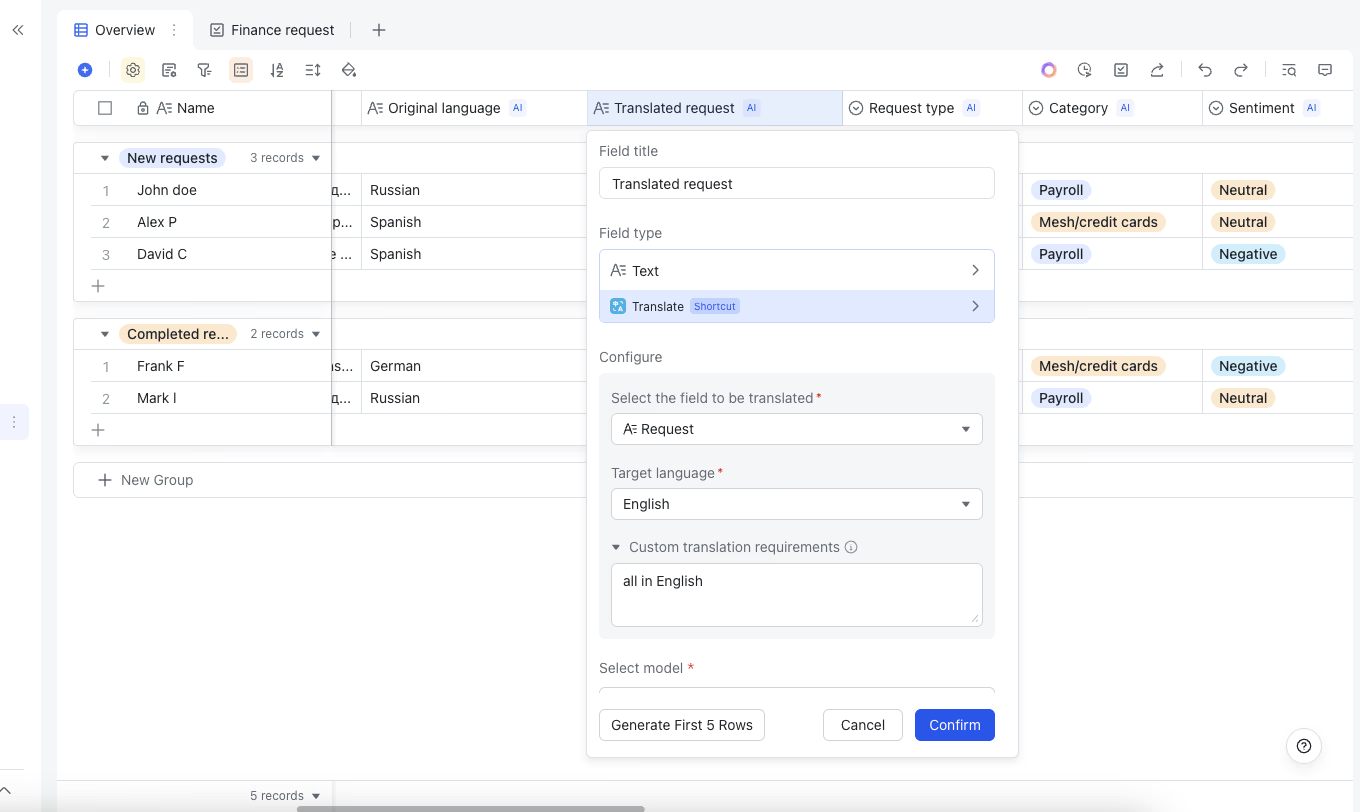1360x812 pixels.
Task: Open the field to be translated dropdown
Action: [x=796, y=429]
